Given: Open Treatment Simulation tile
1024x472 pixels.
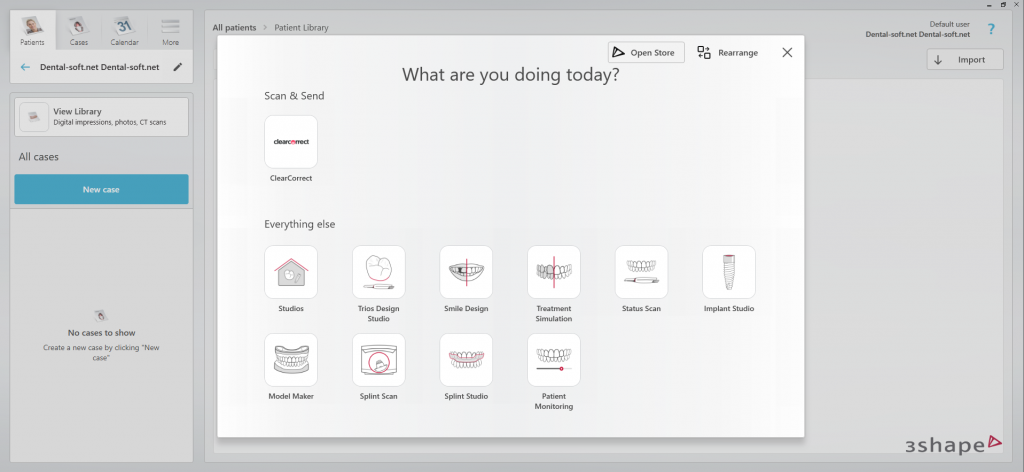Looking at the screenshot, I should [x=554, y=272].
